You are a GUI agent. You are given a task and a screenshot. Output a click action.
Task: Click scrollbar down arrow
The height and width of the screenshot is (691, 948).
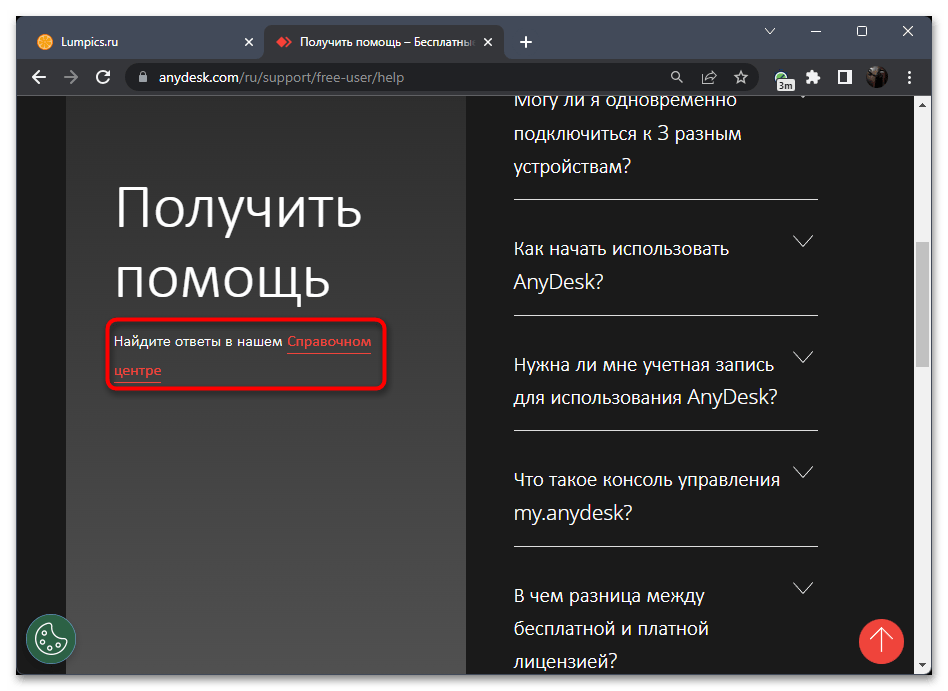pyautogui.click(x=922, y=665)
